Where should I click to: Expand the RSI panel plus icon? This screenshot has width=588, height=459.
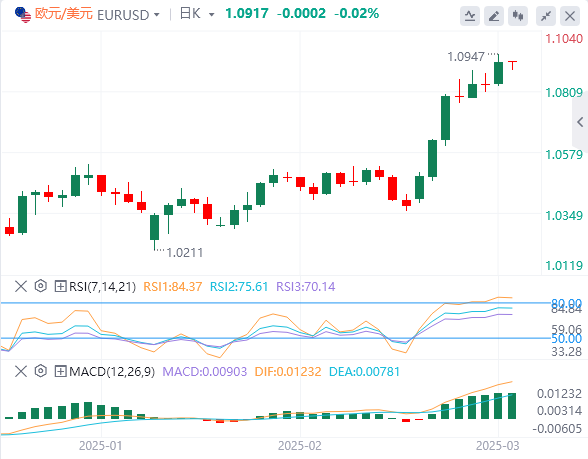click(x=60, y=286)
